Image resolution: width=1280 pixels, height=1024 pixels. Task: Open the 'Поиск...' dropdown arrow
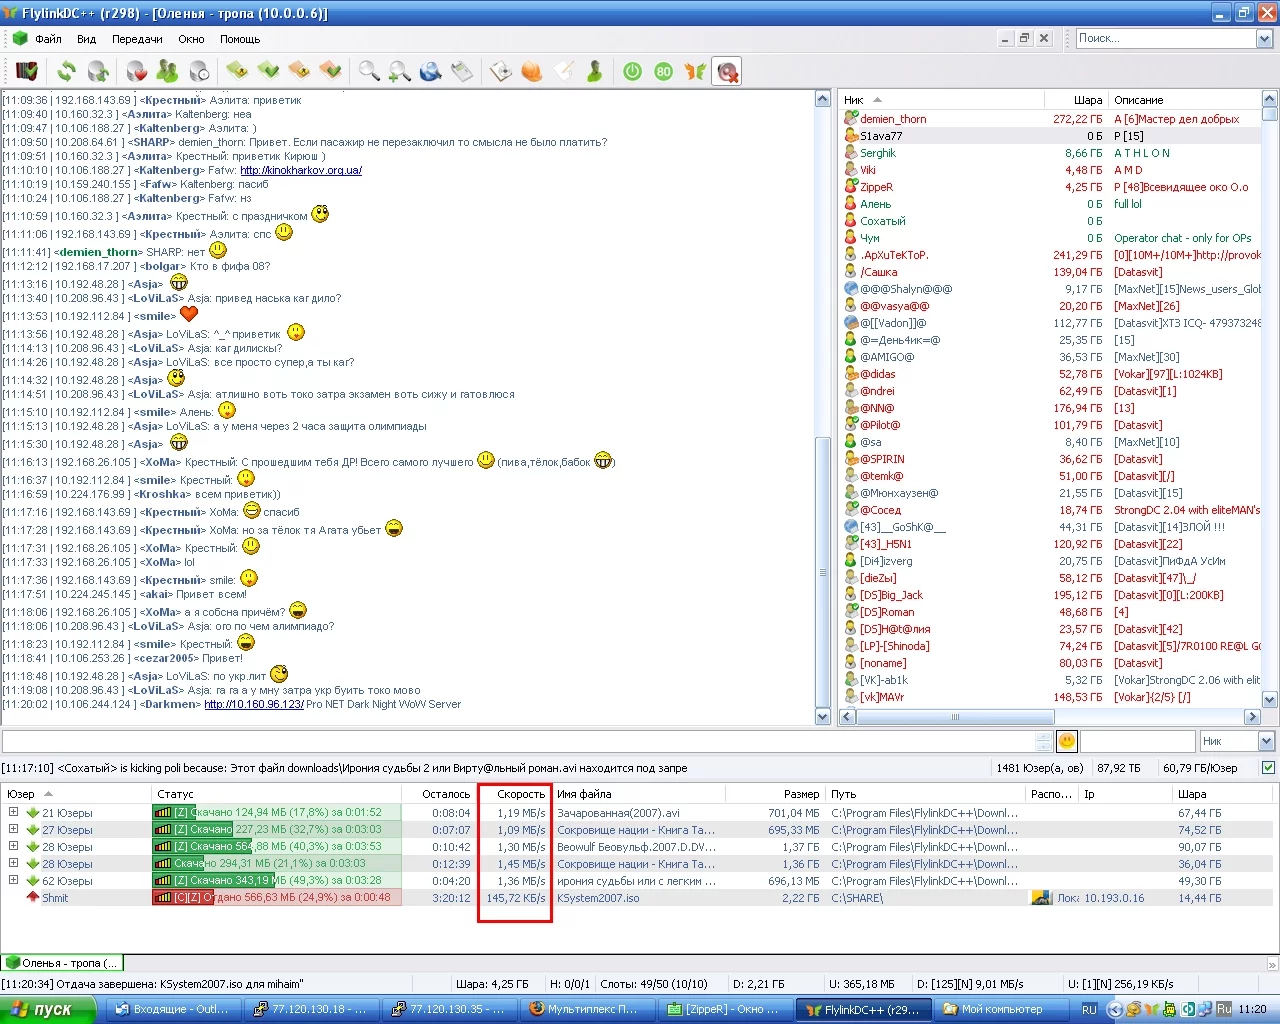[x=1264, y=38]
